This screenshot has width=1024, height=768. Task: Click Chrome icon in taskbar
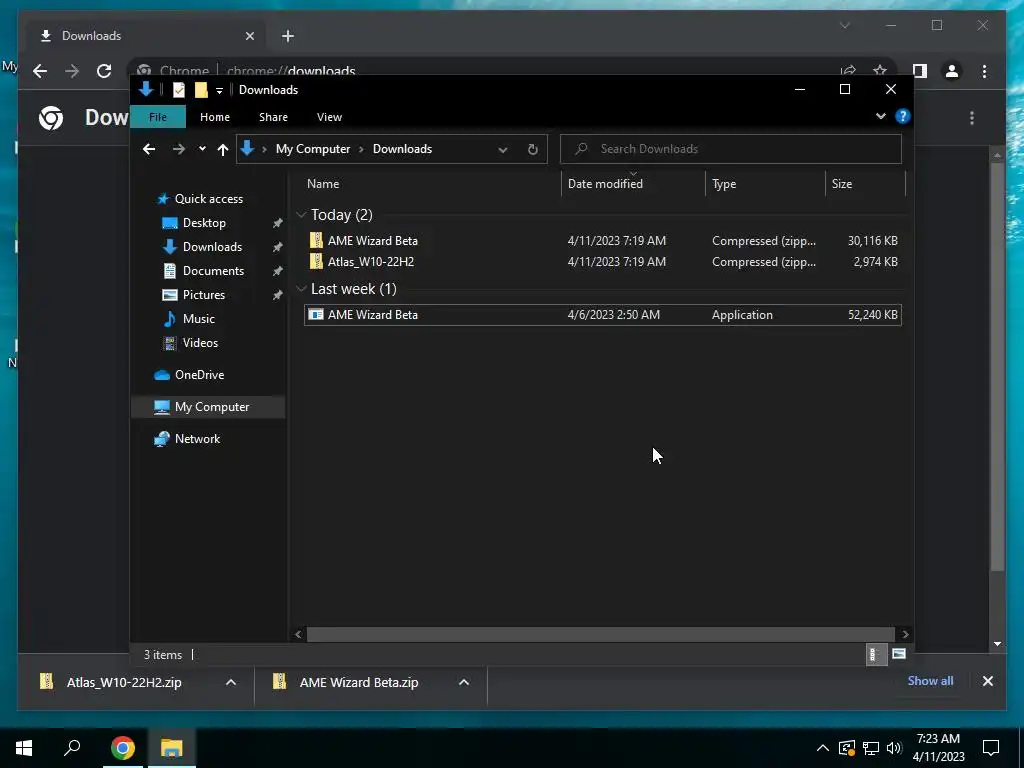pyautogui.click(x=122, y=748)
